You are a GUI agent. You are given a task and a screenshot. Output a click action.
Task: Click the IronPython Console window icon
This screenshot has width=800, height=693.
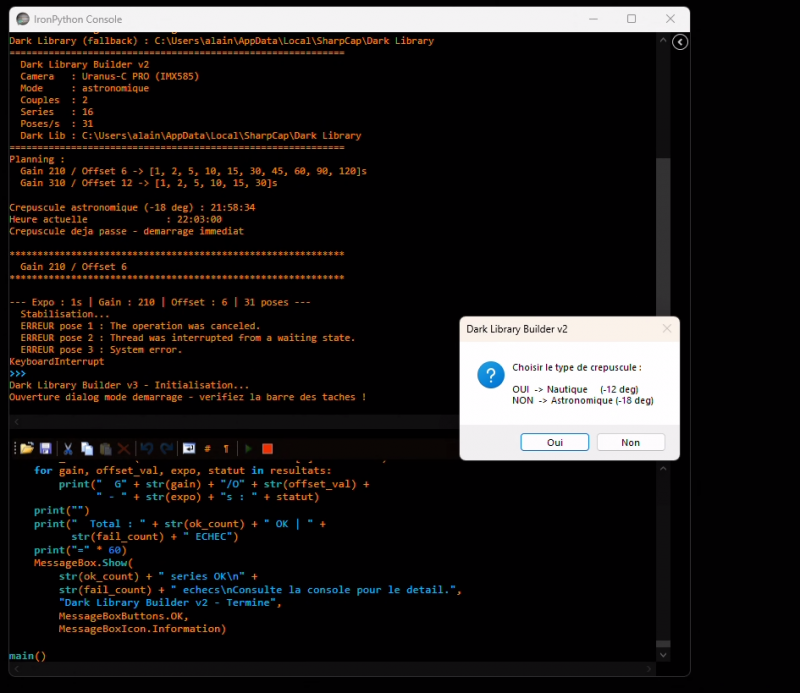point(22,19)
